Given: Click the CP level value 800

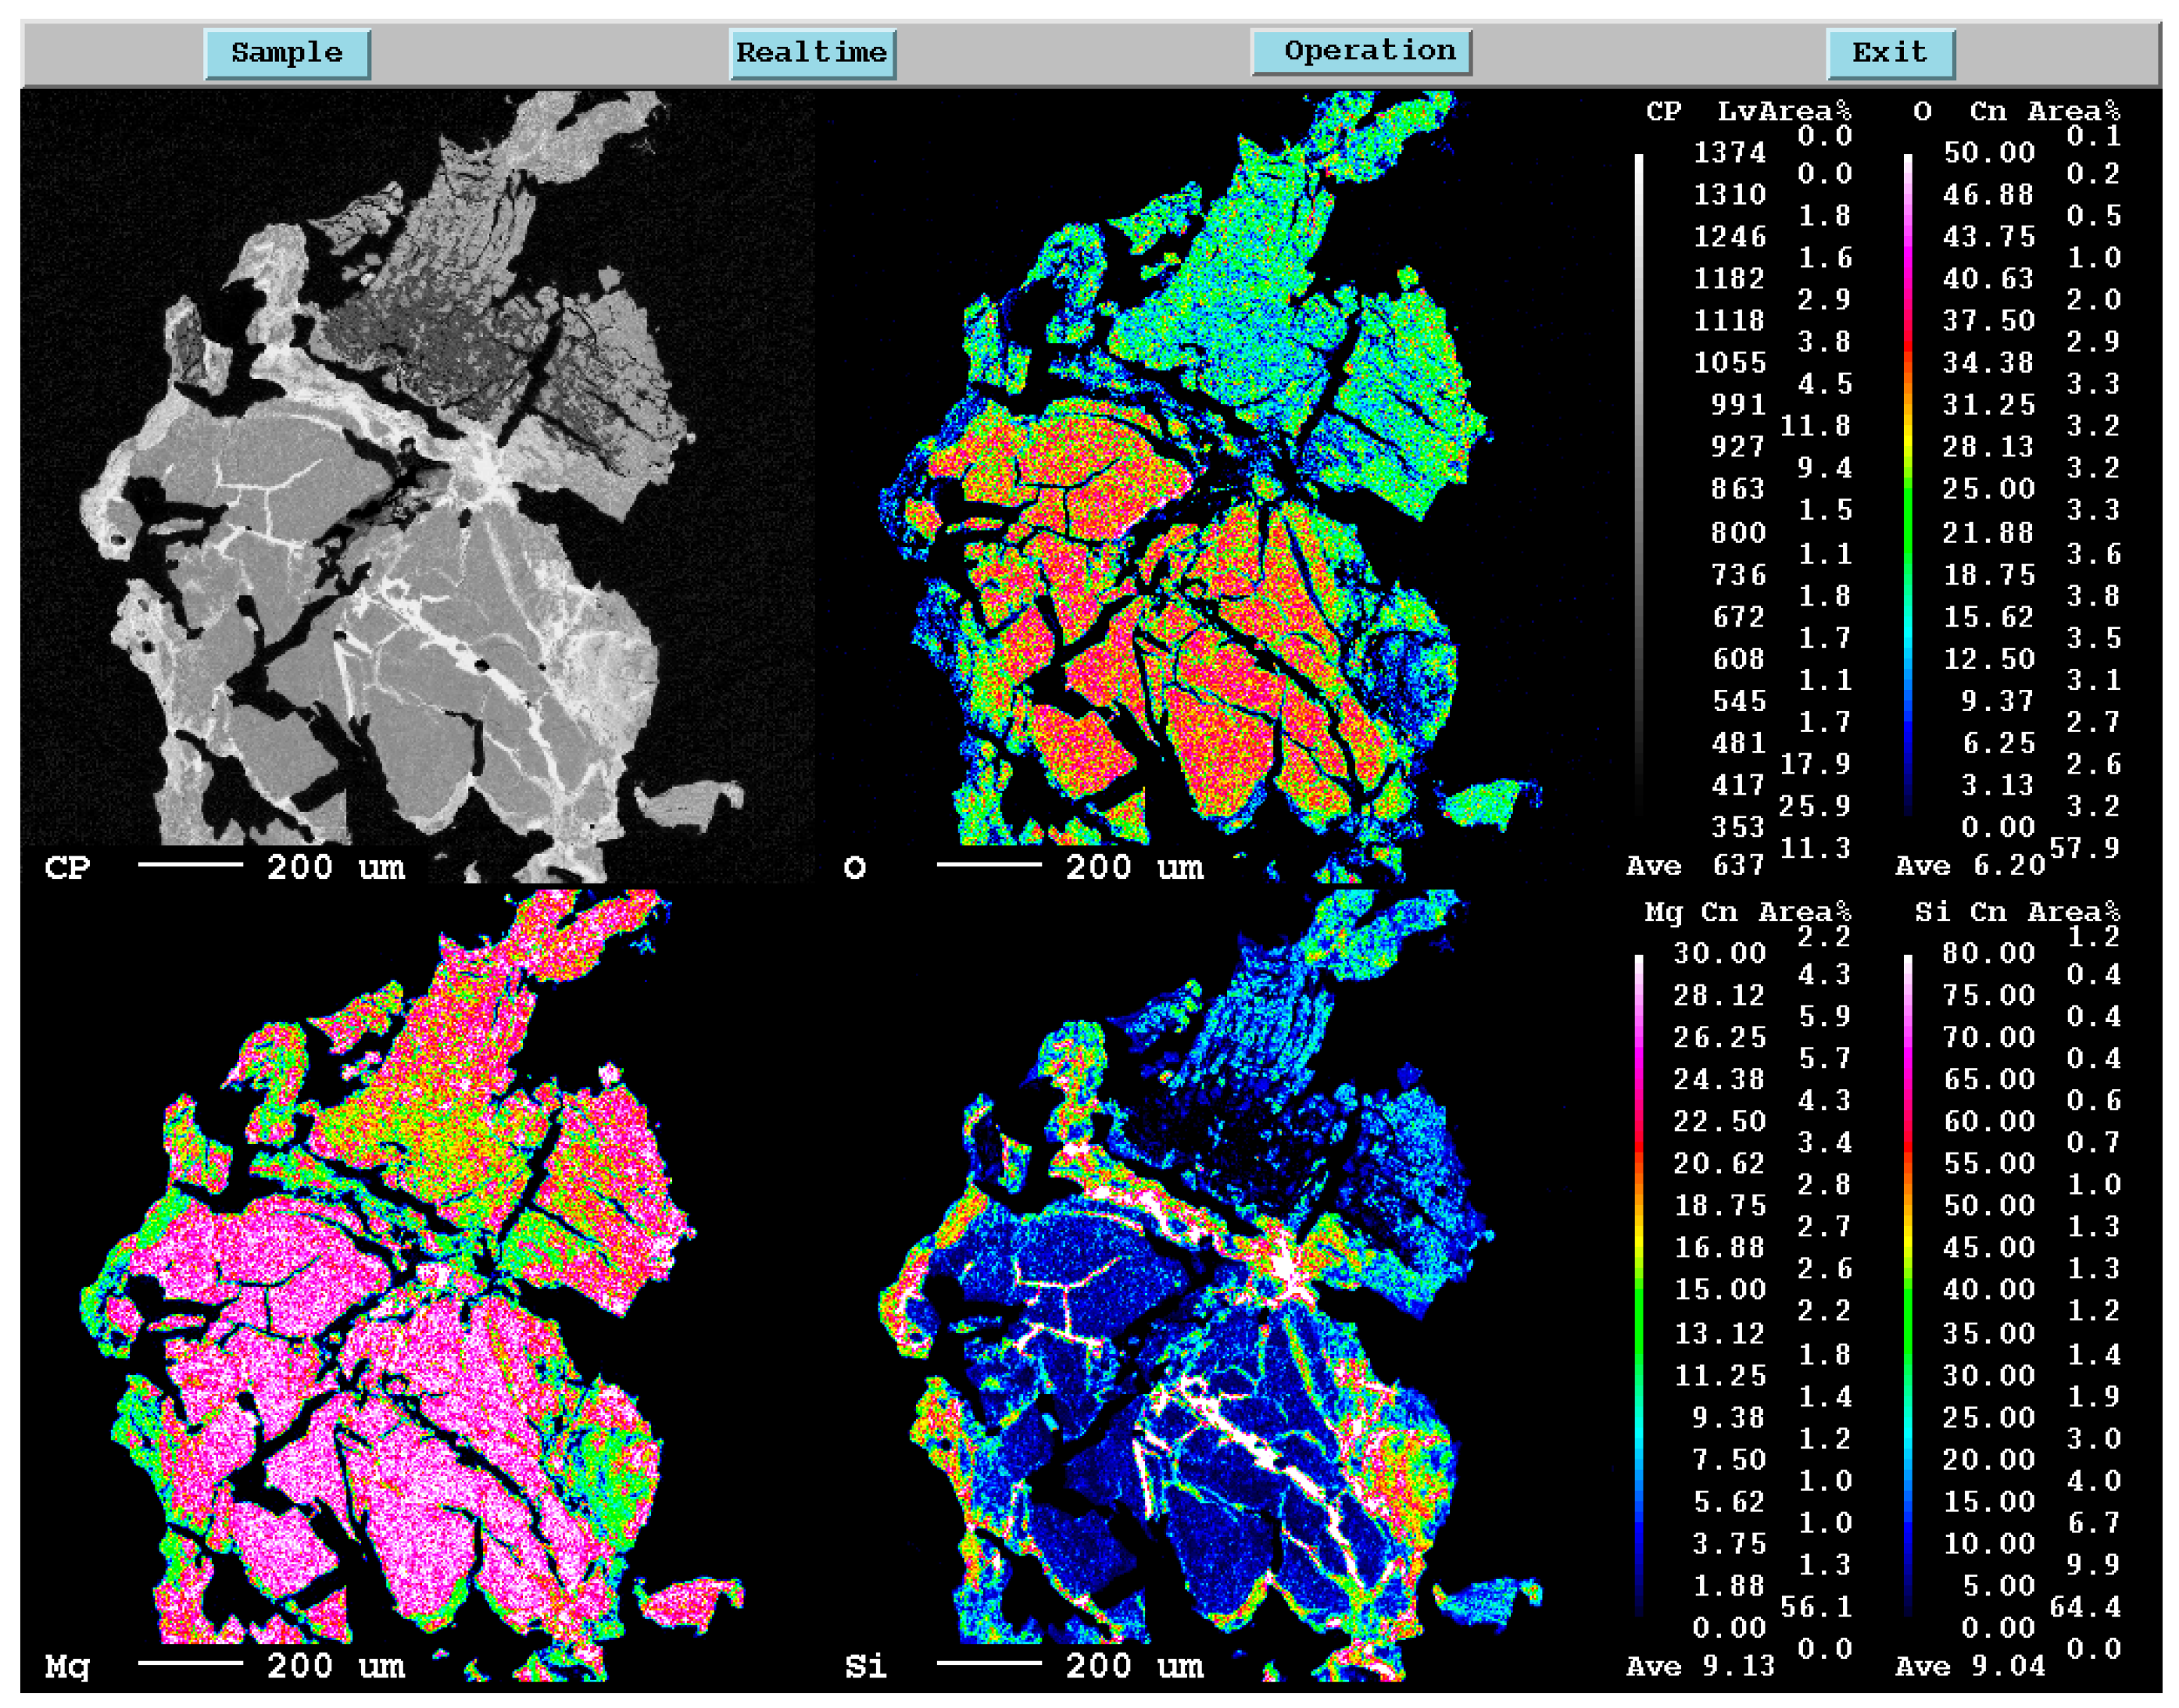Looking at the screenshot, I should (1738, 533).
